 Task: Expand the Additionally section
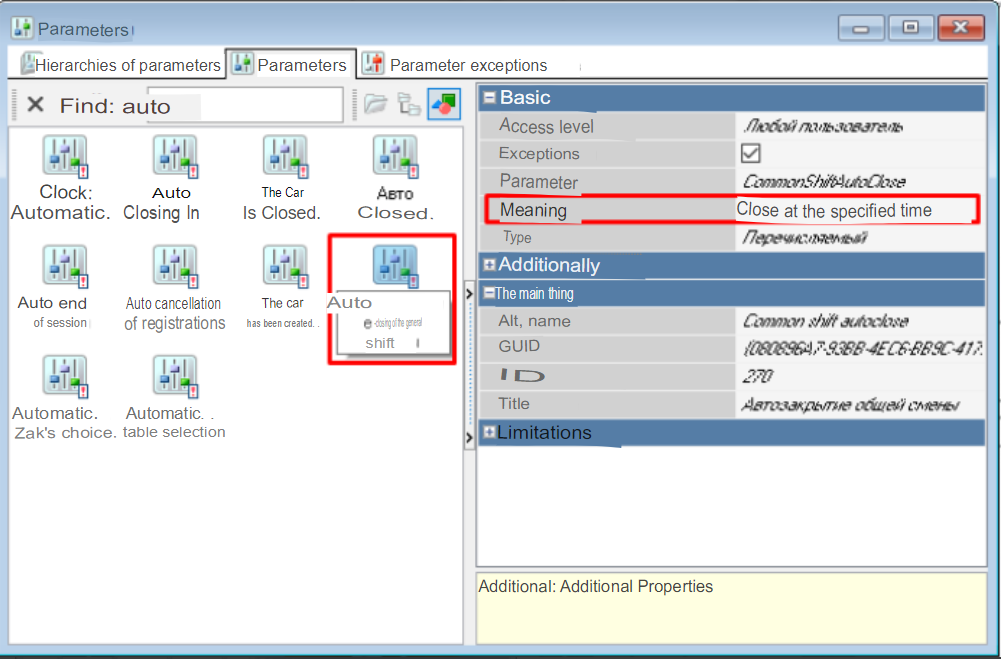click(x=489, y=265)
